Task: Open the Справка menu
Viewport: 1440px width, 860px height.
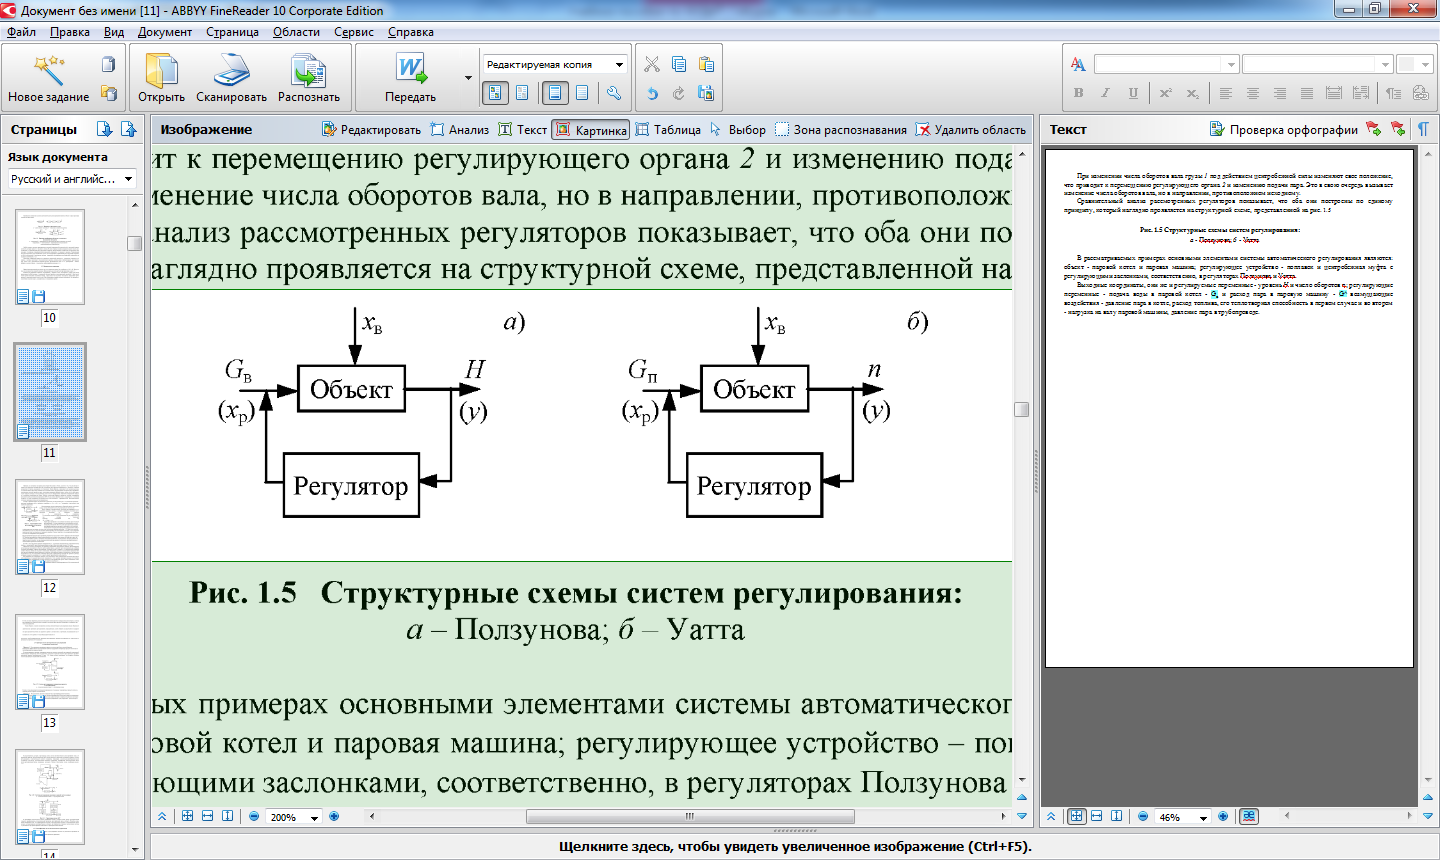Action: pyautogui.click(x=411, y=32)
